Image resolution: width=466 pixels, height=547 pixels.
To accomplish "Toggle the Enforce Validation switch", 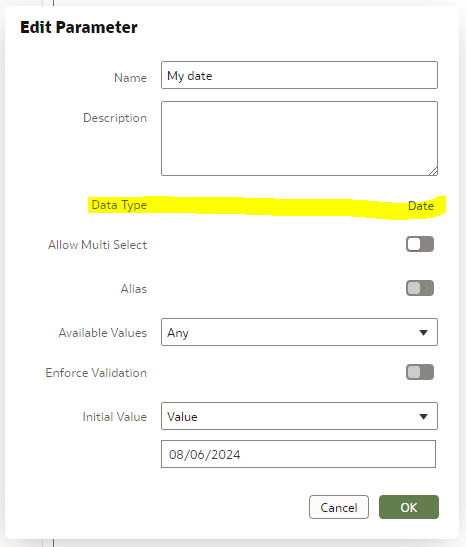I will [420, 372].
